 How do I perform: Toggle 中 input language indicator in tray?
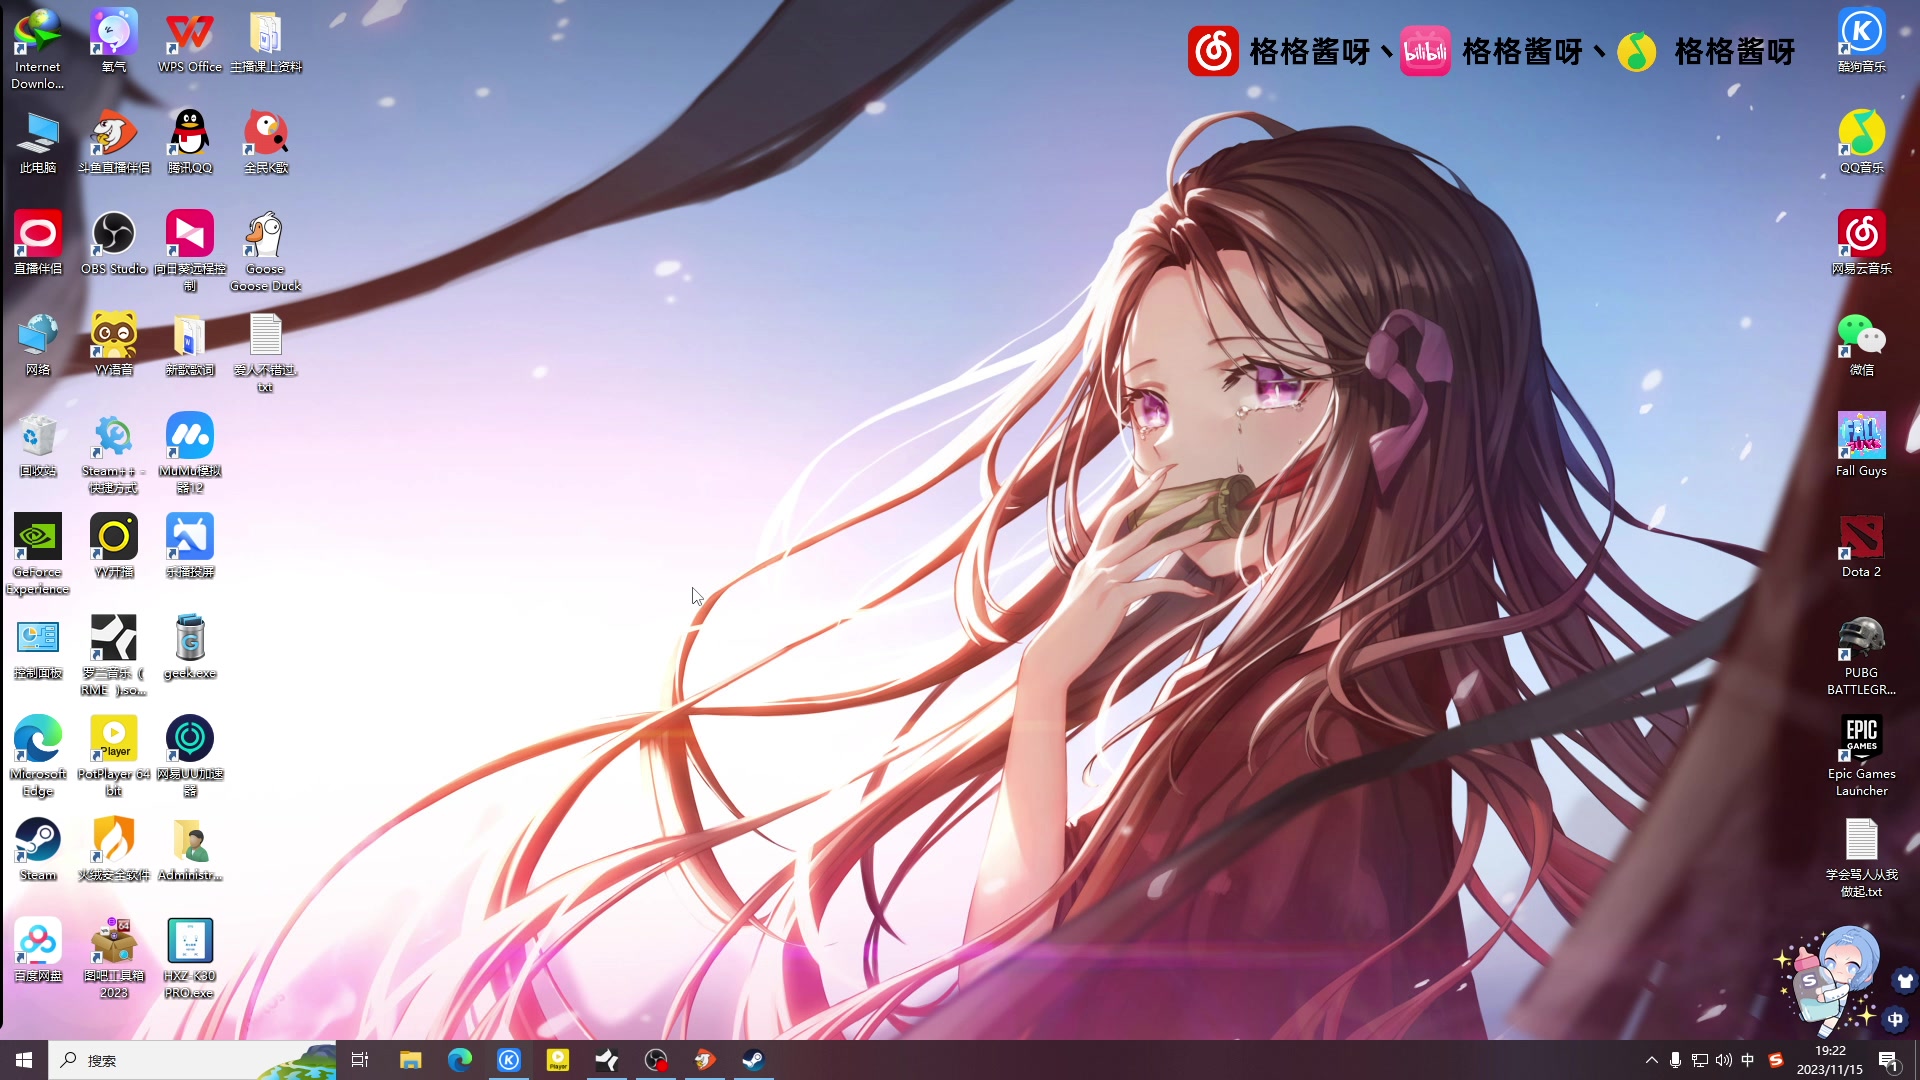coord(1747,1060)
